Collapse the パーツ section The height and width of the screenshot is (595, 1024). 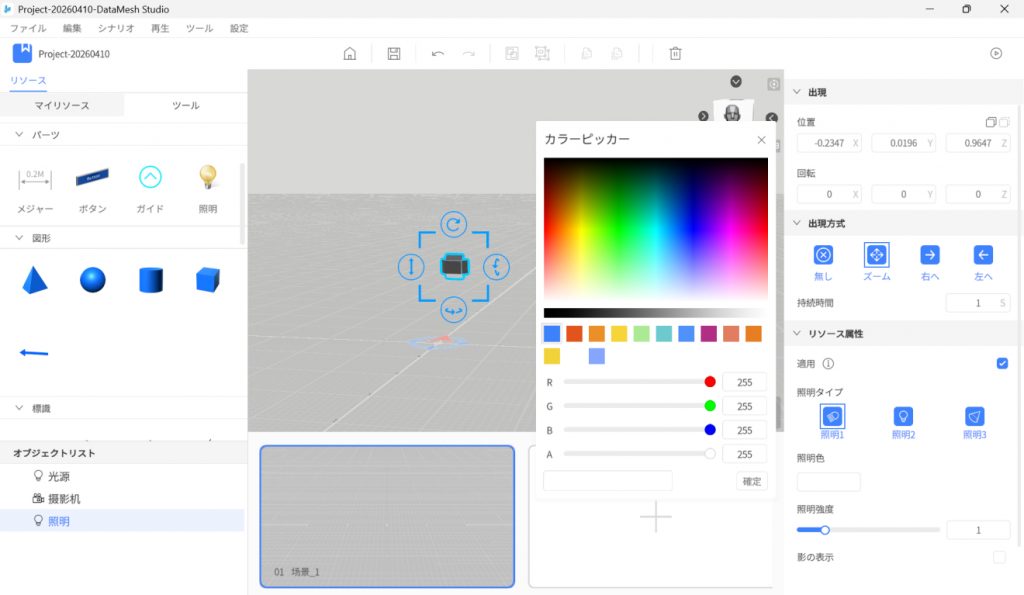pyautogui.click(x=19, y=135)
